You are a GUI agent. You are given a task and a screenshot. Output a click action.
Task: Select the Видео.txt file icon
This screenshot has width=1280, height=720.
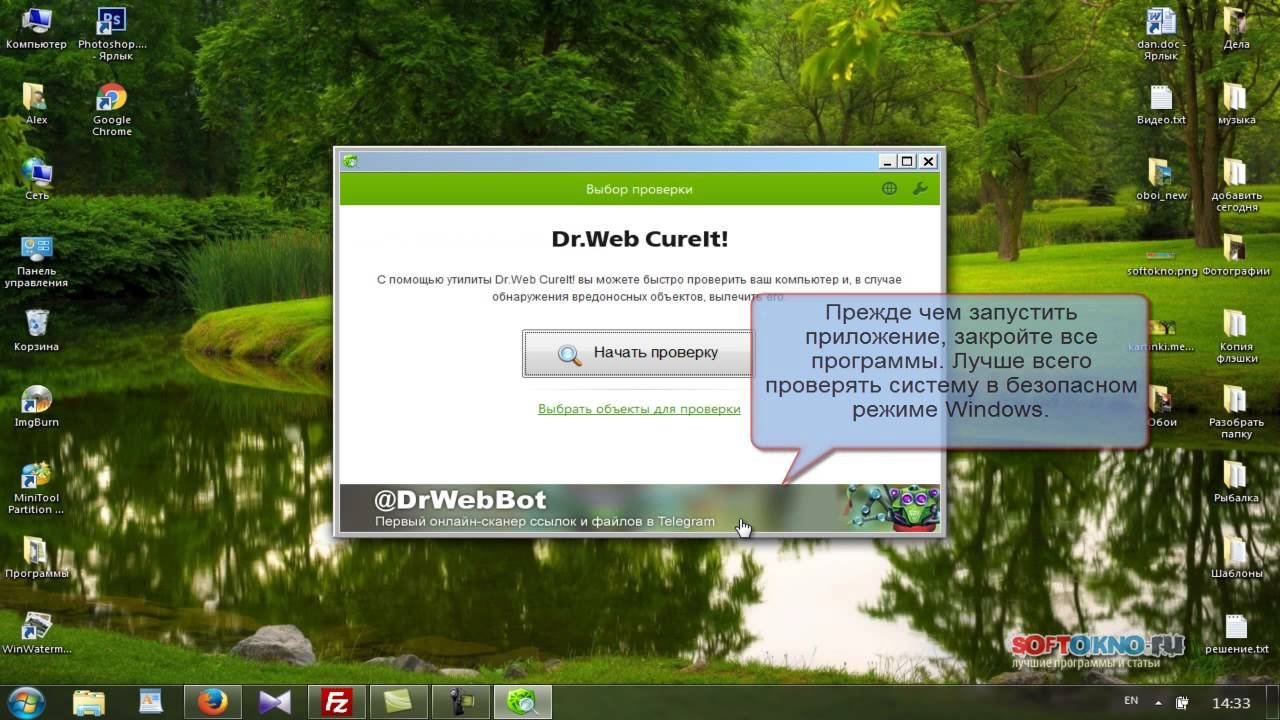(x=1161, y=104)
